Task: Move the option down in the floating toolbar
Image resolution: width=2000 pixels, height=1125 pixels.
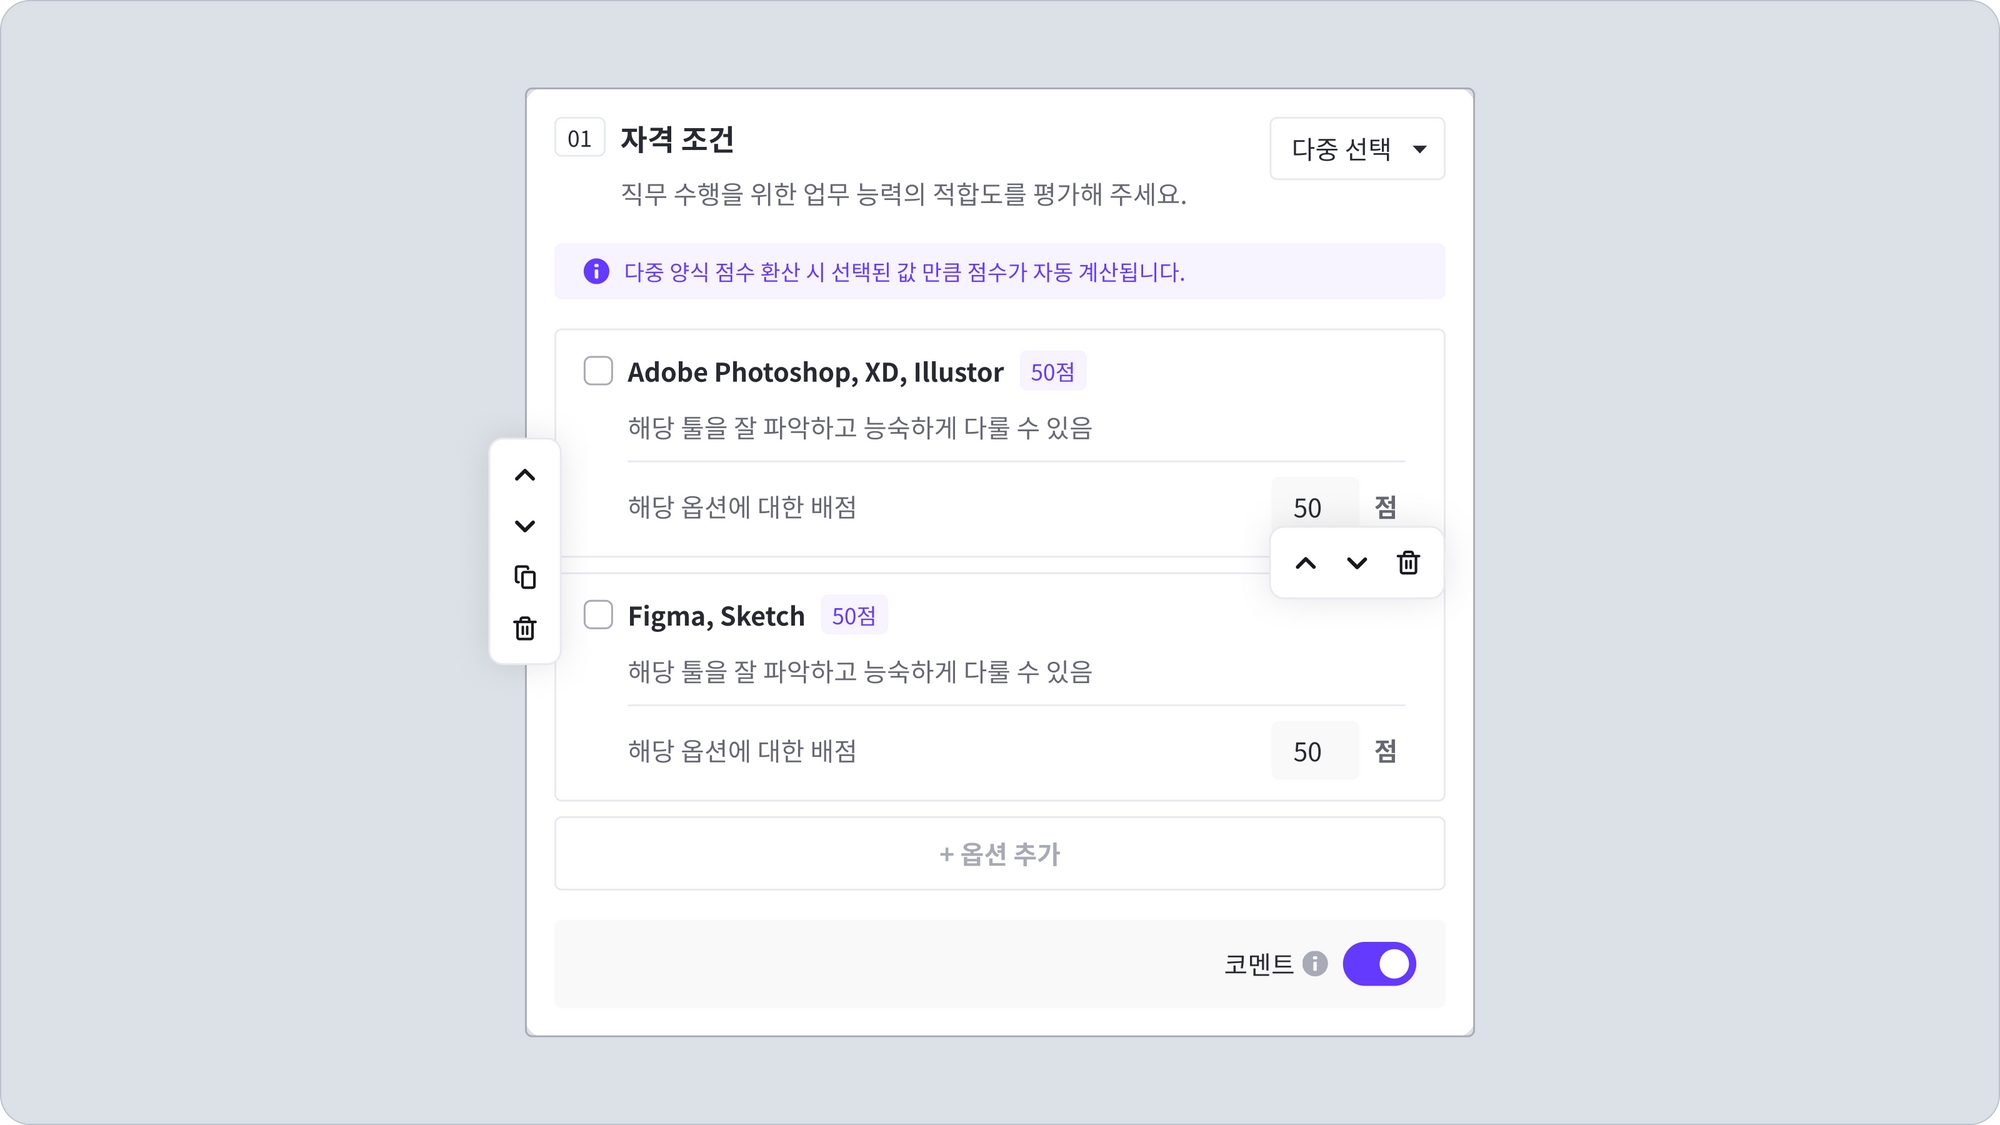Action: point(1357,563)
